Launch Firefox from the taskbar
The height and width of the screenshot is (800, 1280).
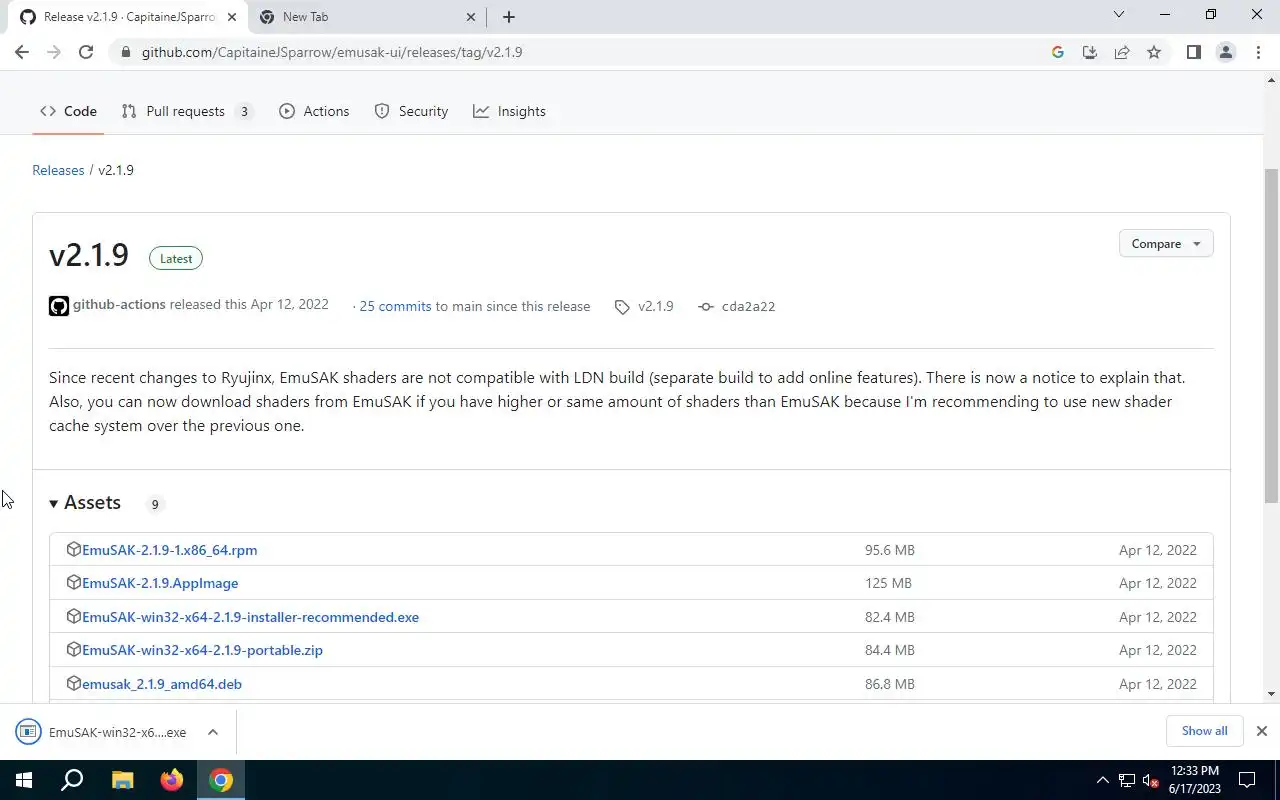172,780
